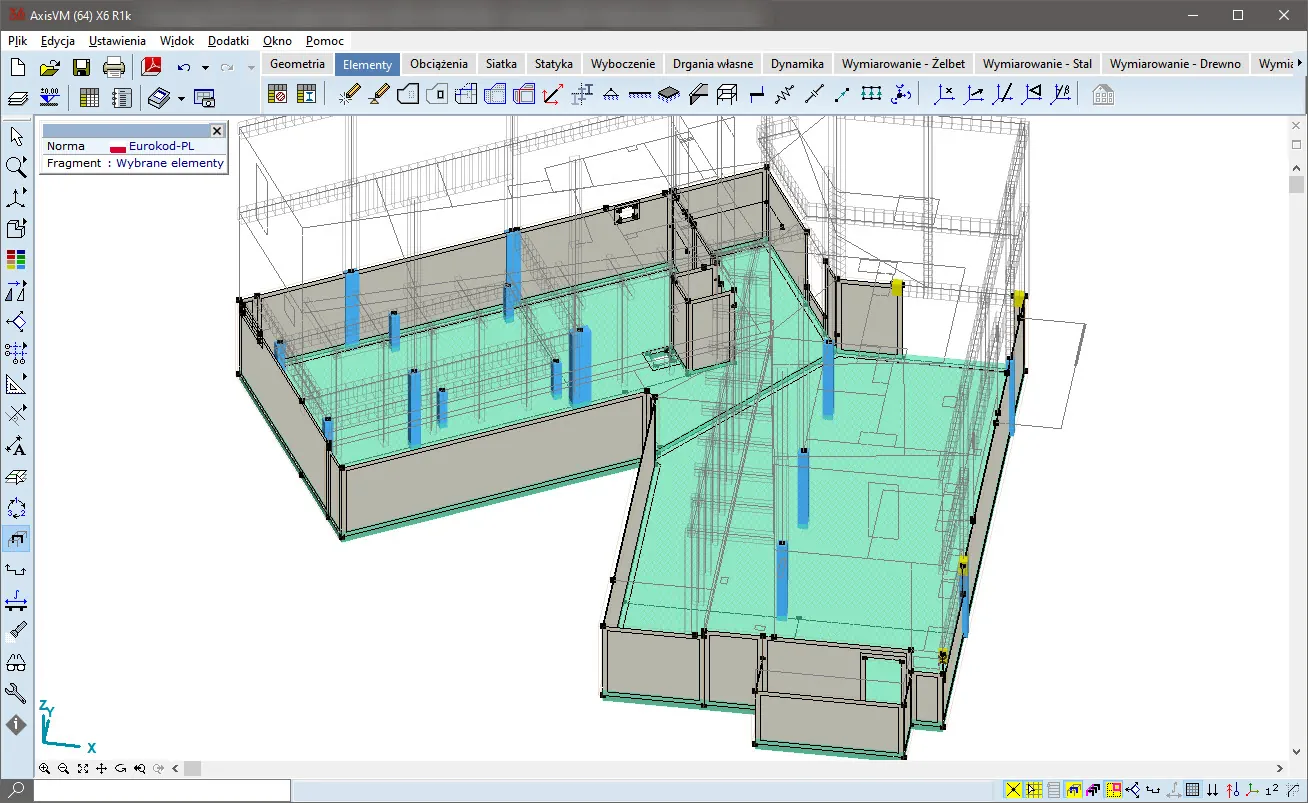
Task: Toggle the yellow X snap button in status bar
Action: 1013,790
